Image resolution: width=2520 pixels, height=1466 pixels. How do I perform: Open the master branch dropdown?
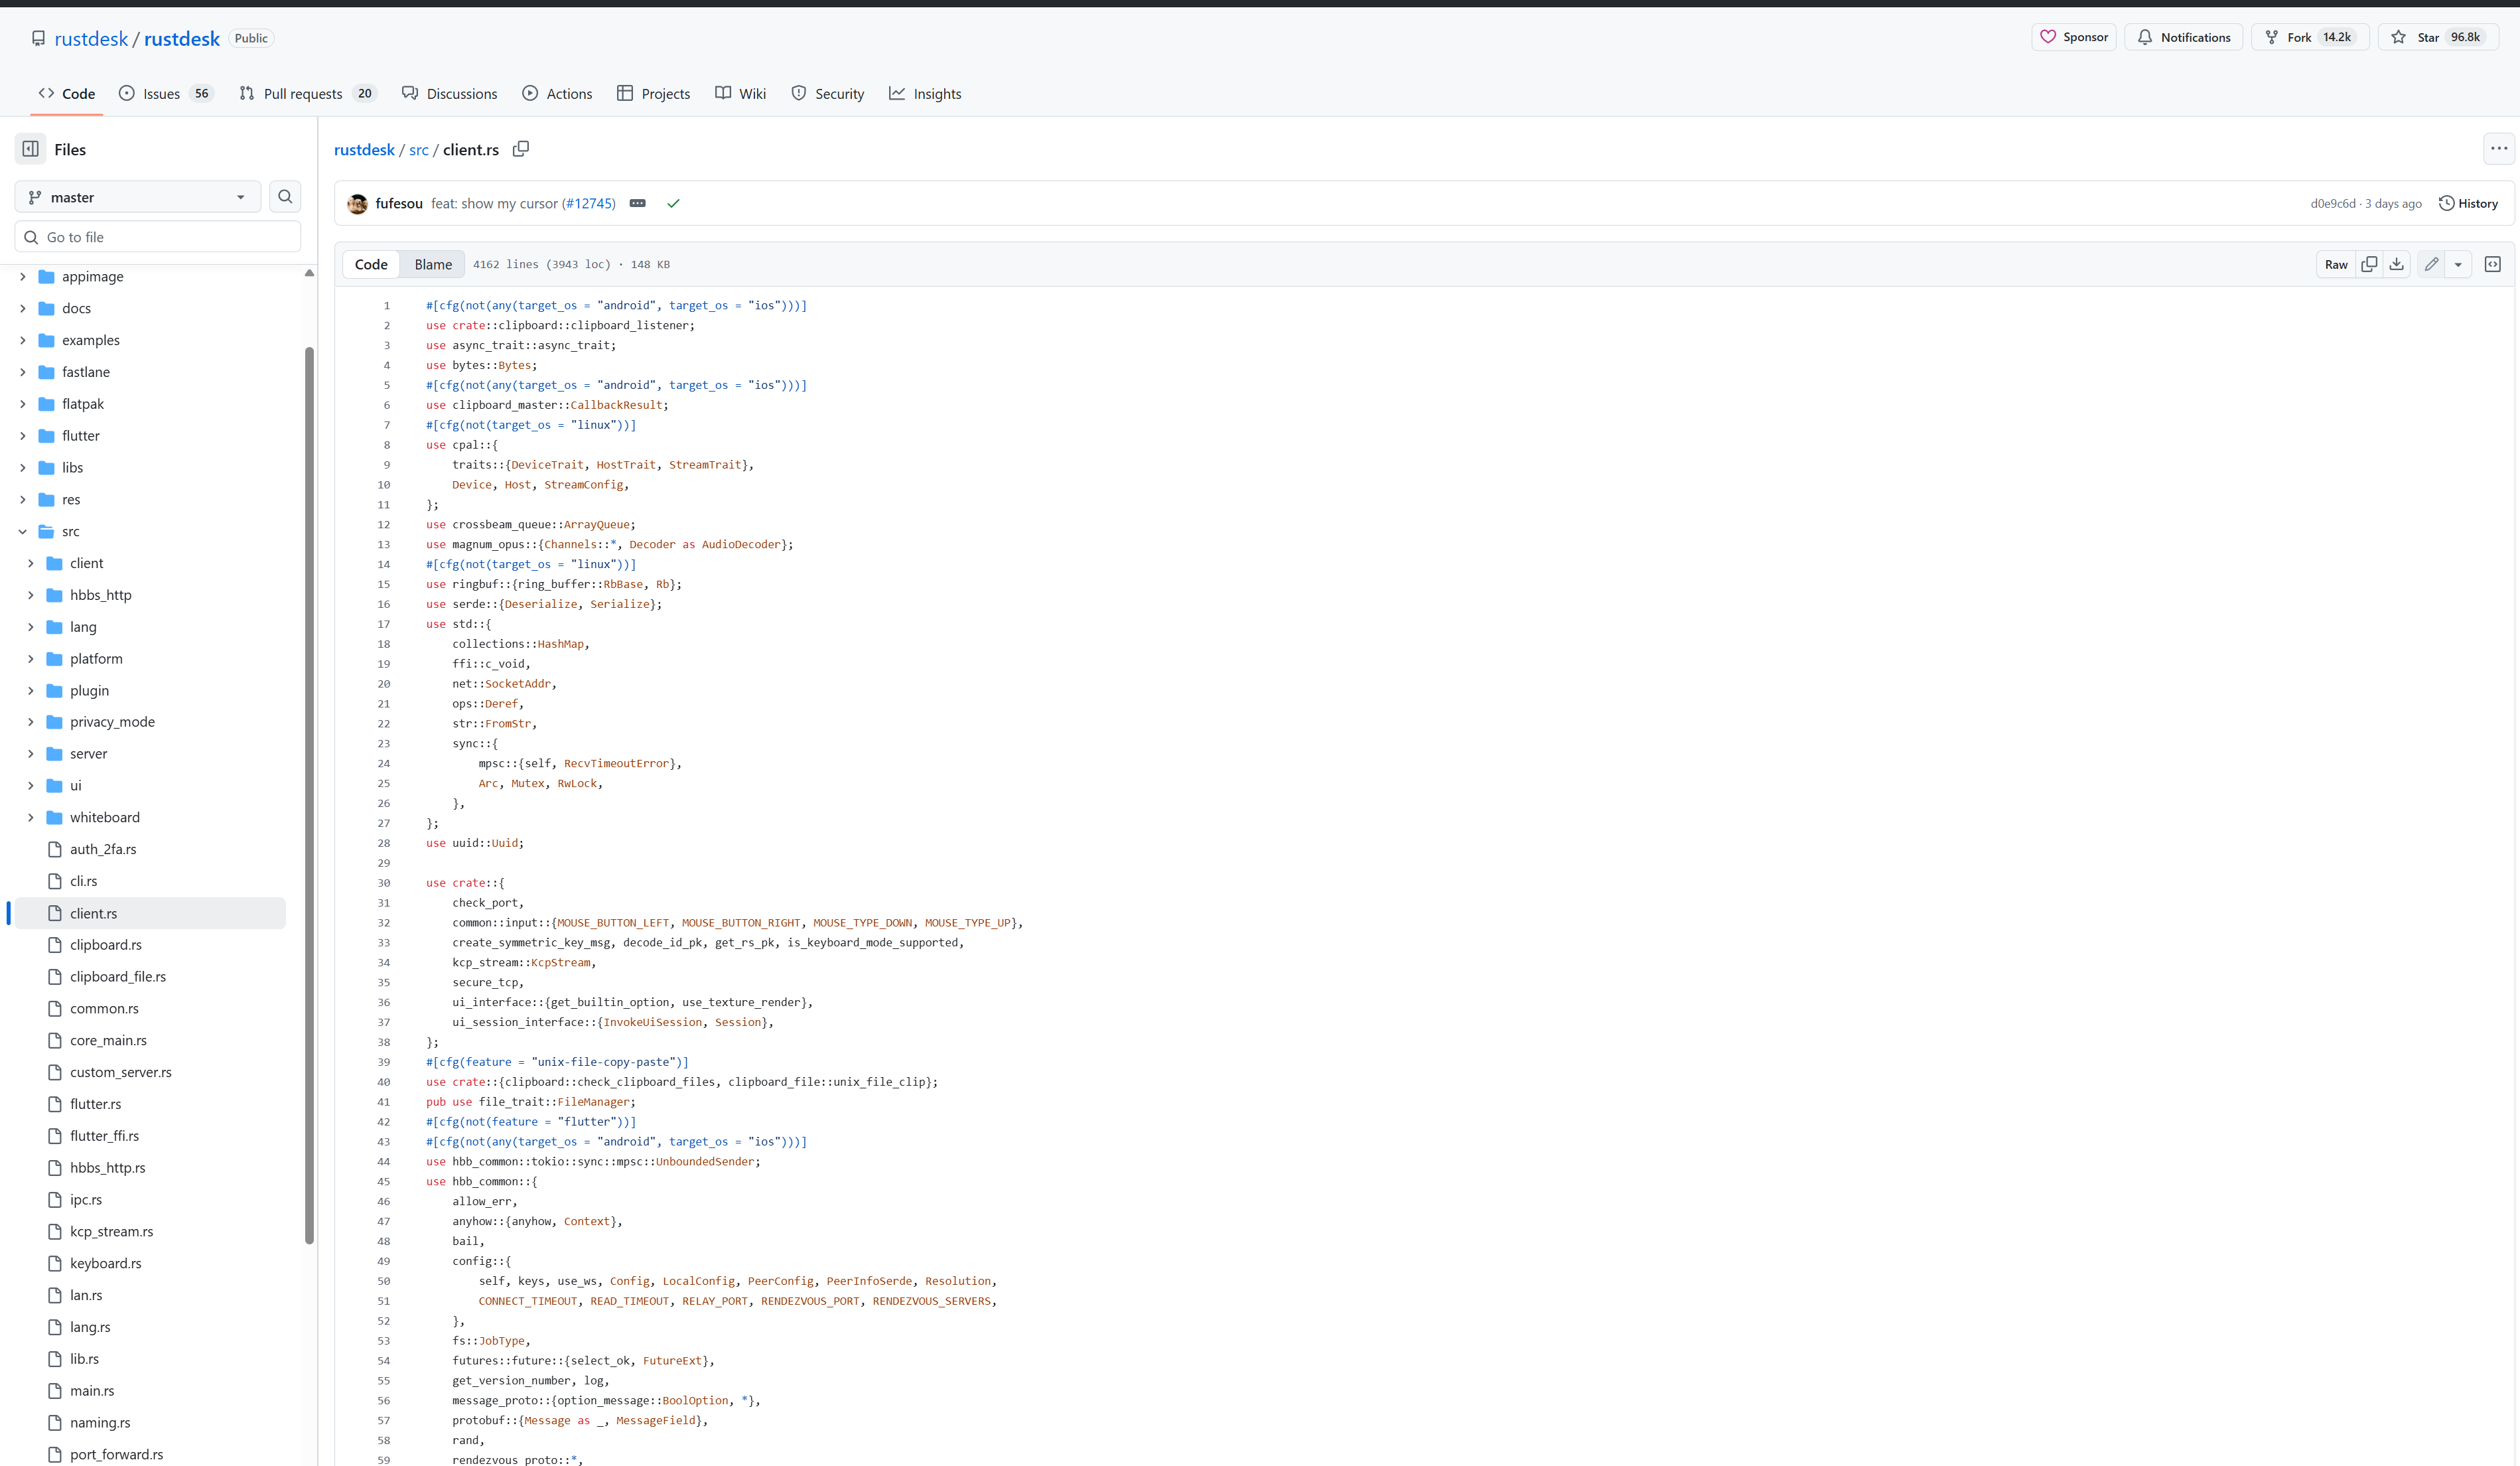click(138, 197)
